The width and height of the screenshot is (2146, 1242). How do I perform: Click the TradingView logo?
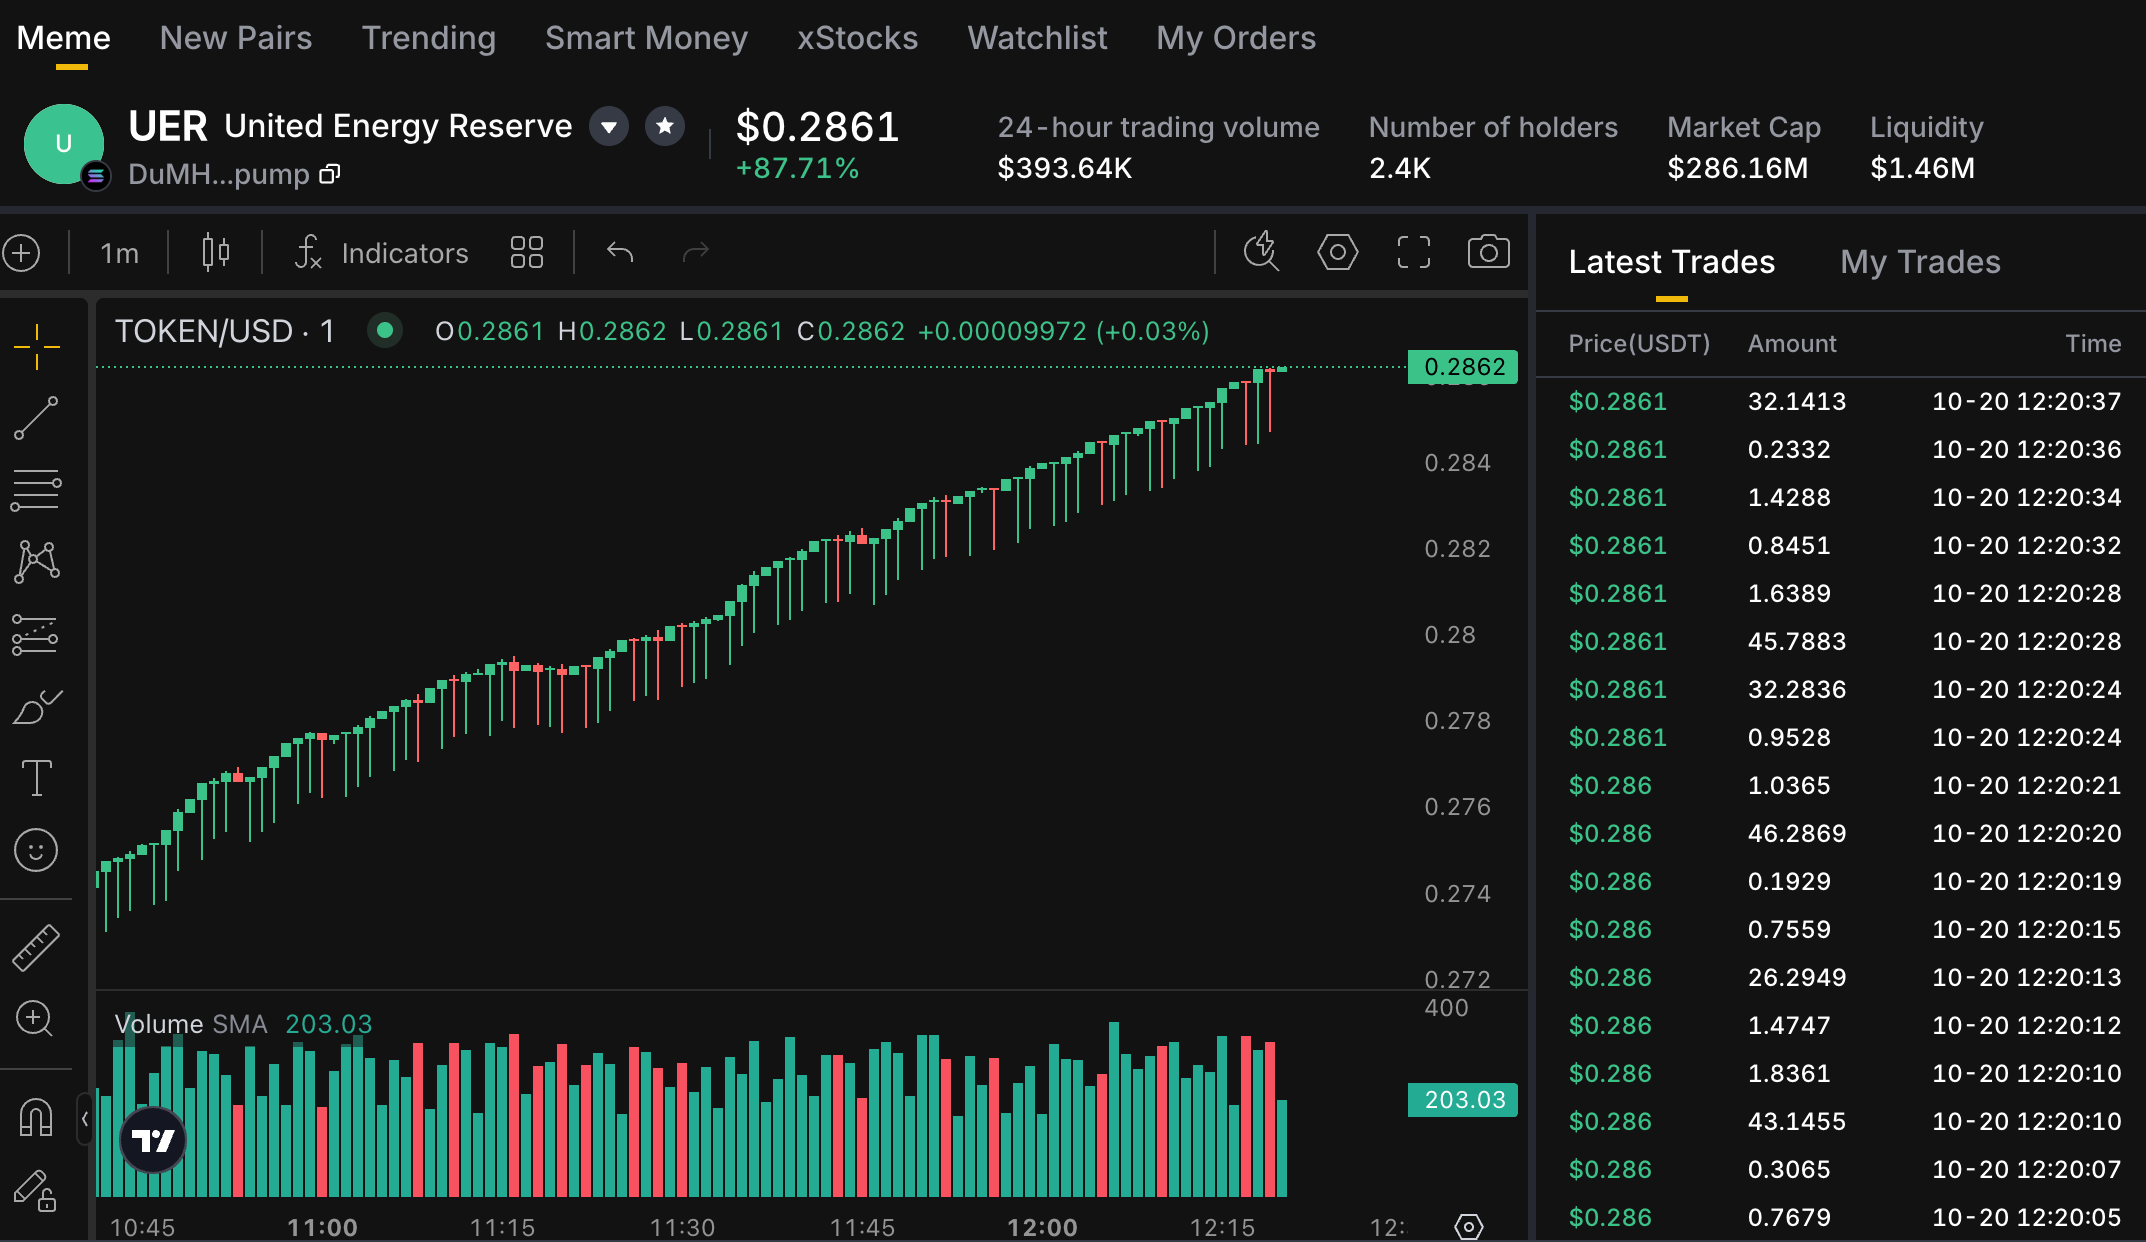pos(153,1140)
